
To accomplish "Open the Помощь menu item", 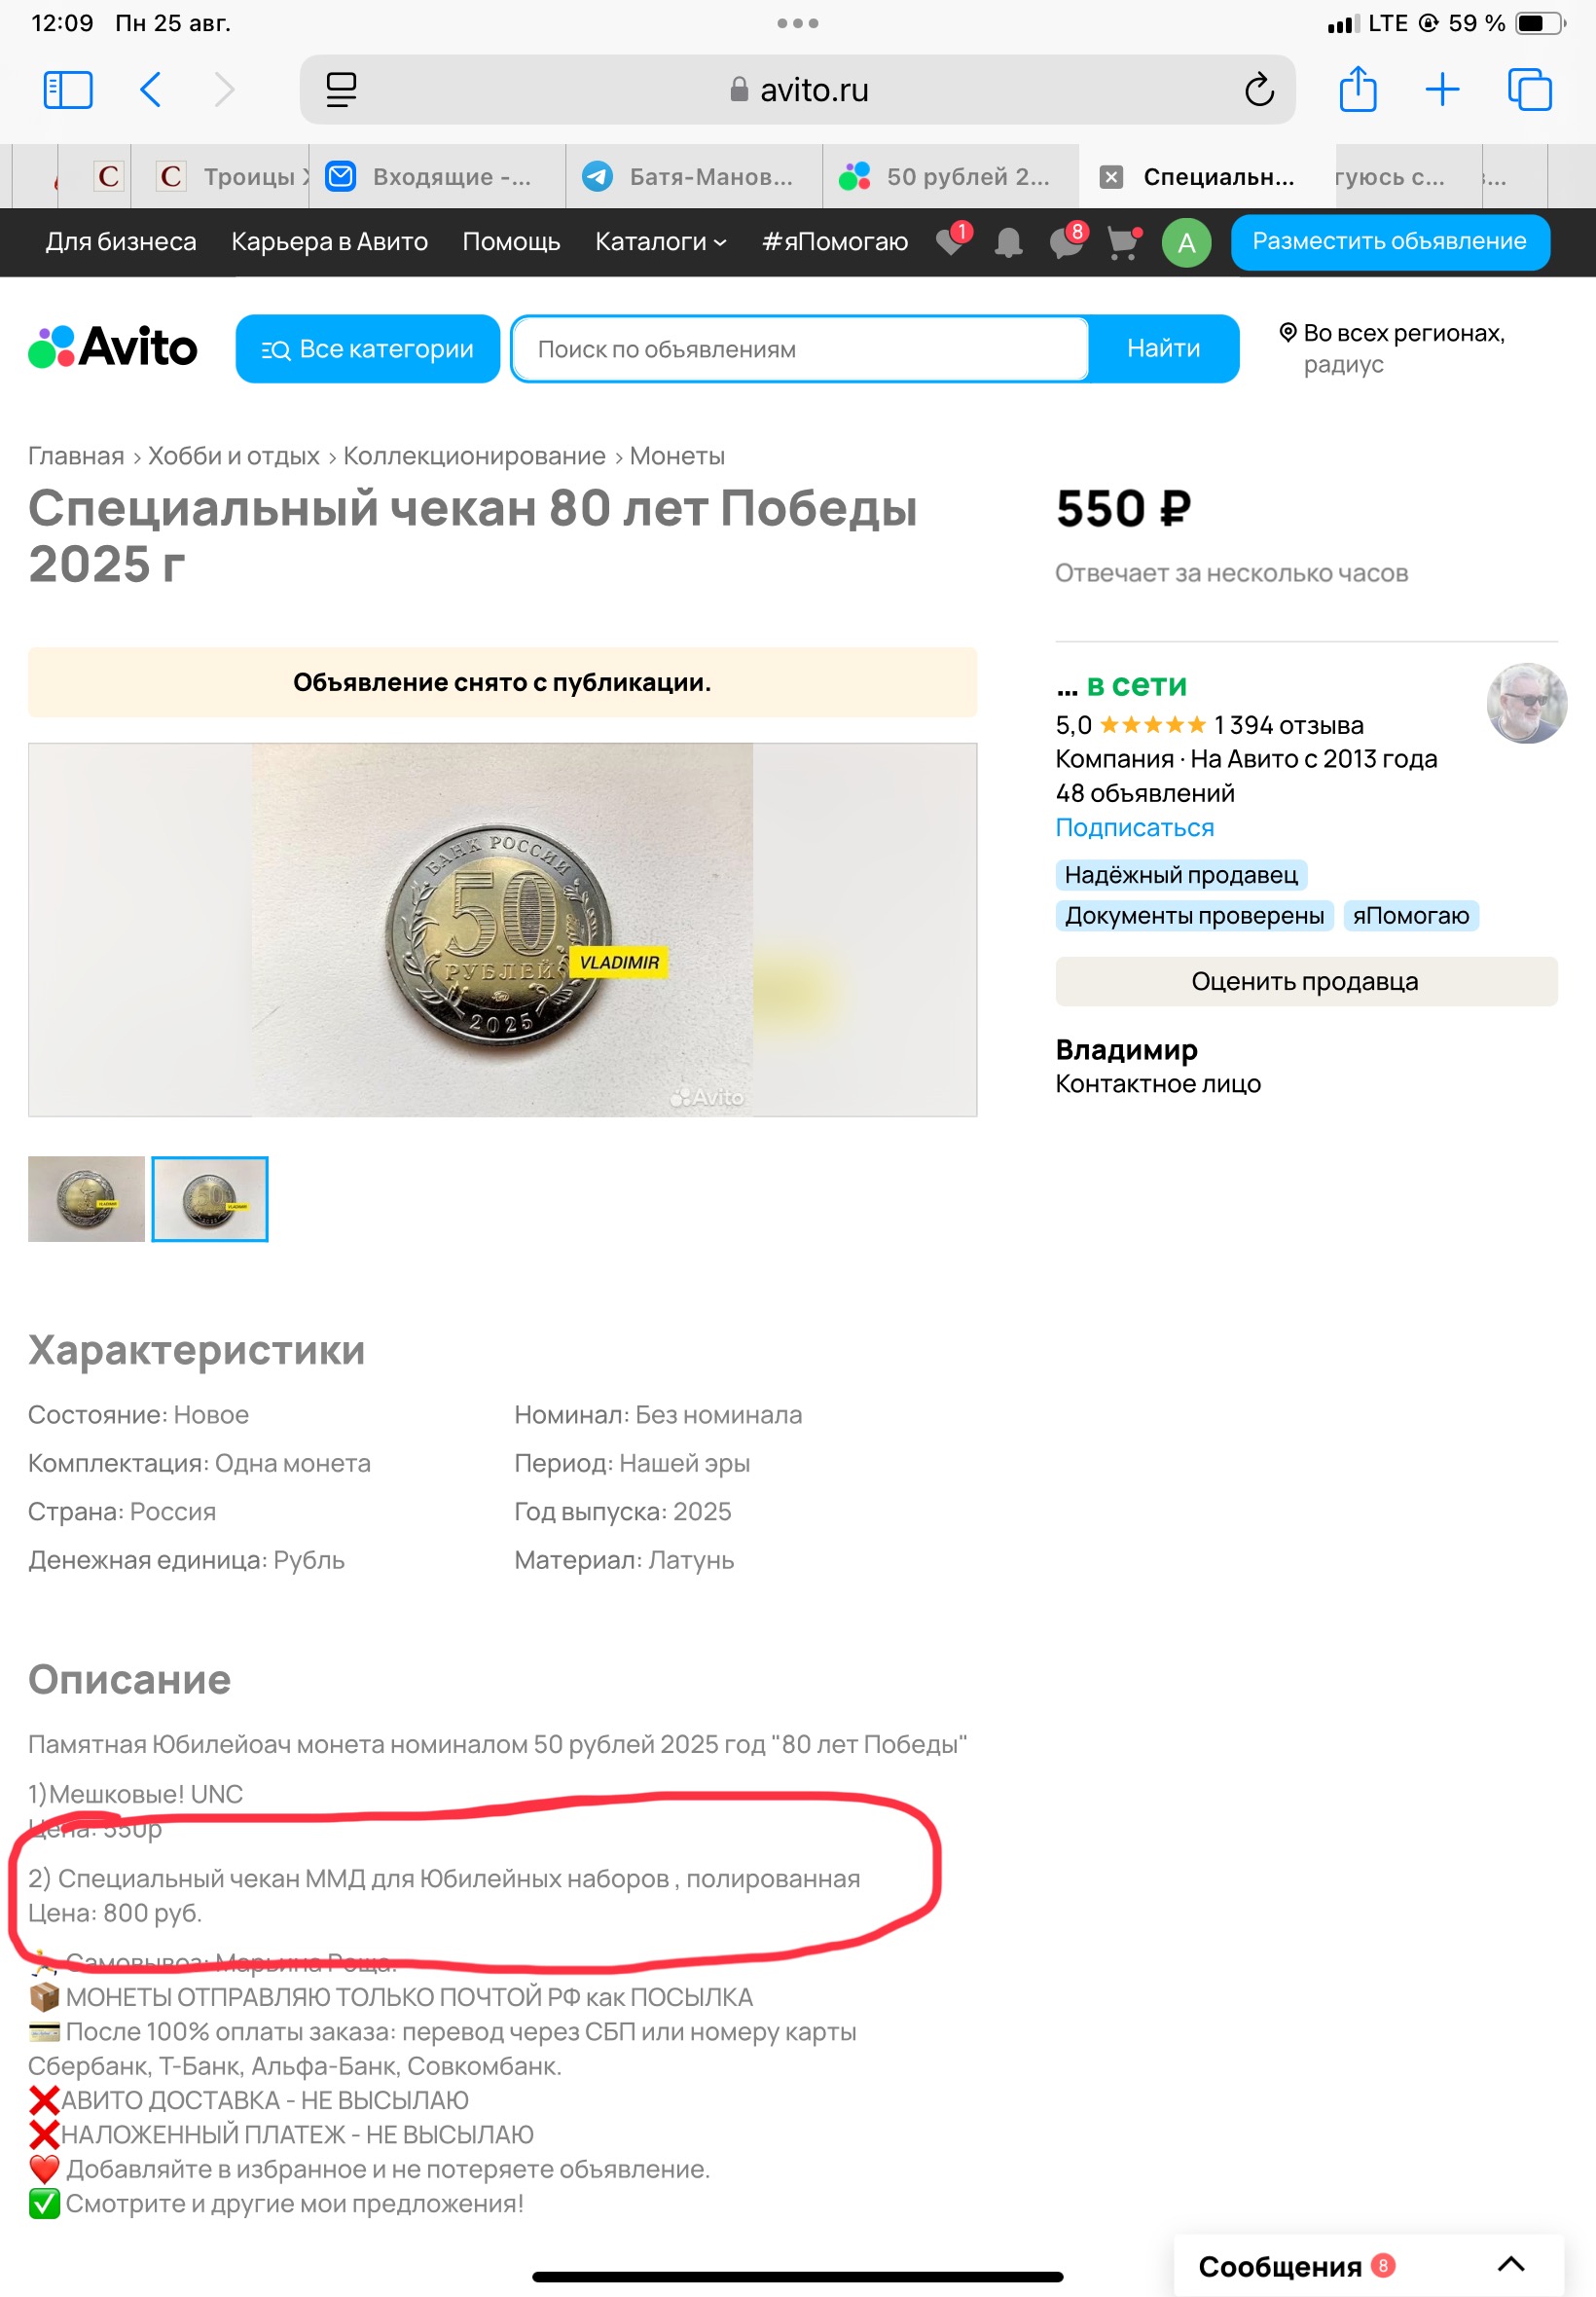I will [511, 242].
